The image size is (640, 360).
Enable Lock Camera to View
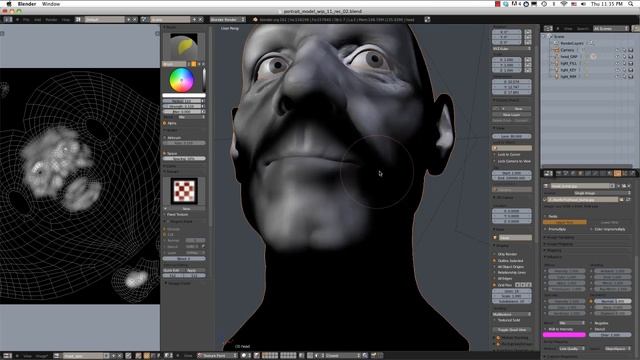(495, 161)
